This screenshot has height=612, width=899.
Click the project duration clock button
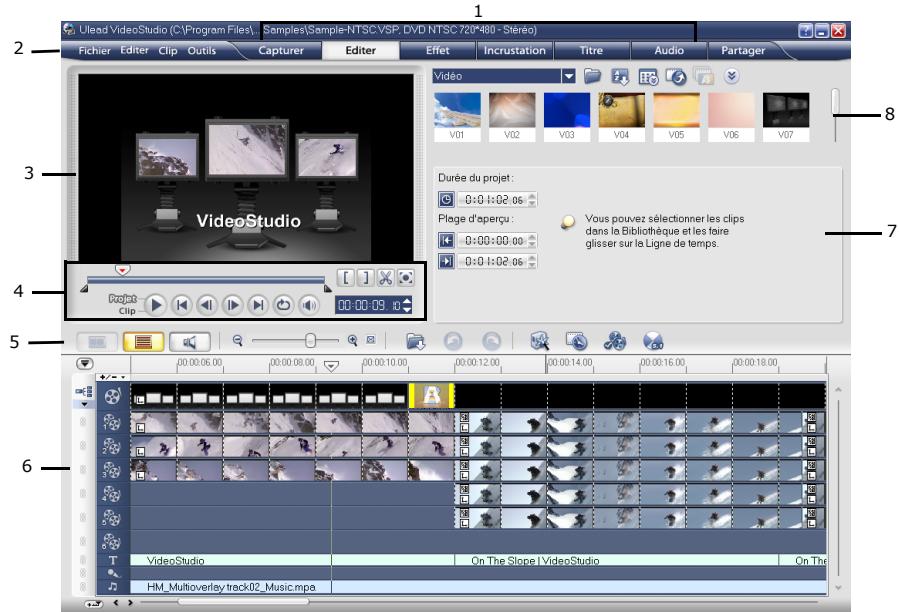[x=446, y=200]
